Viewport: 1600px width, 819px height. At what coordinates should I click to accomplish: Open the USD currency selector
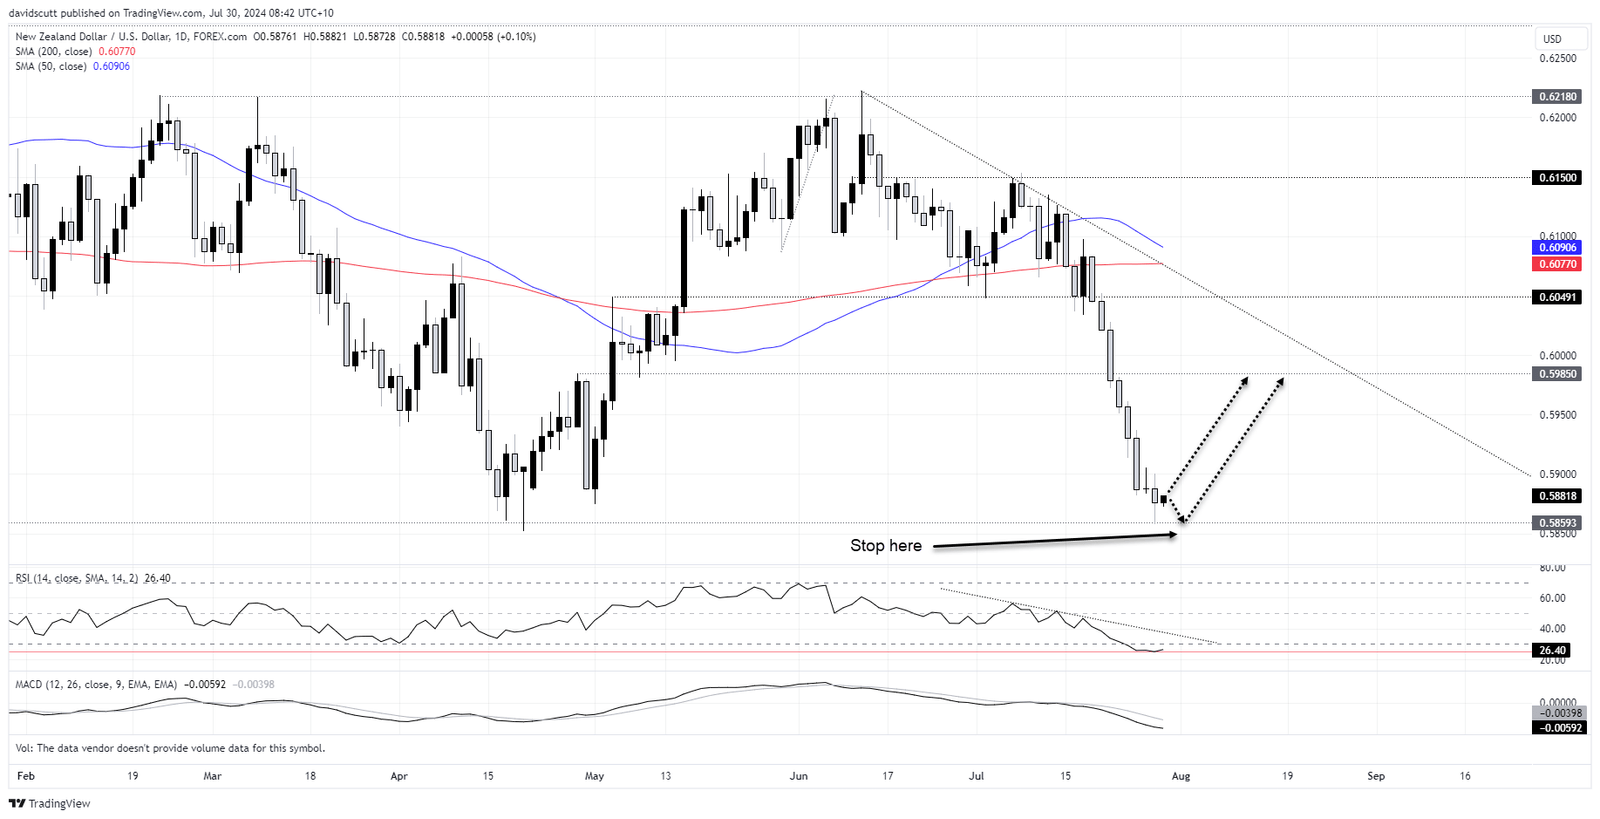coord(1560,39)
